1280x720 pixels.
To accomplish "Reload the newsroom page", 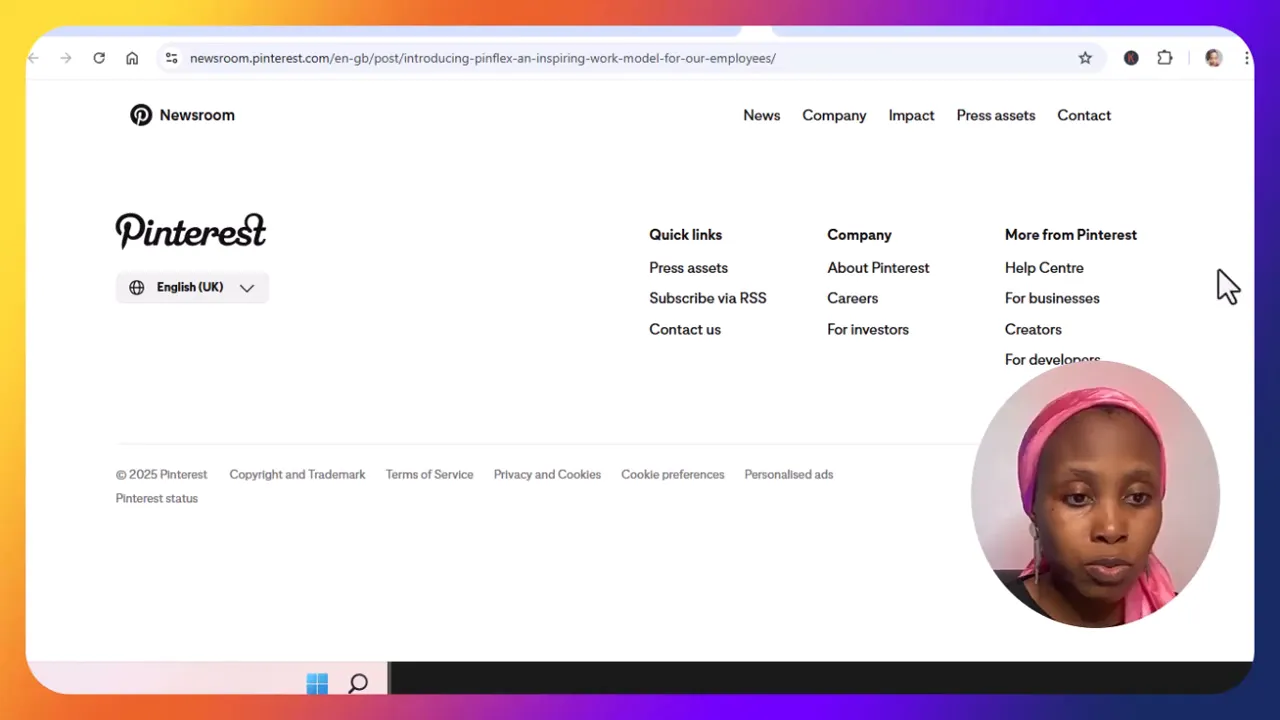I will point(99,58).
